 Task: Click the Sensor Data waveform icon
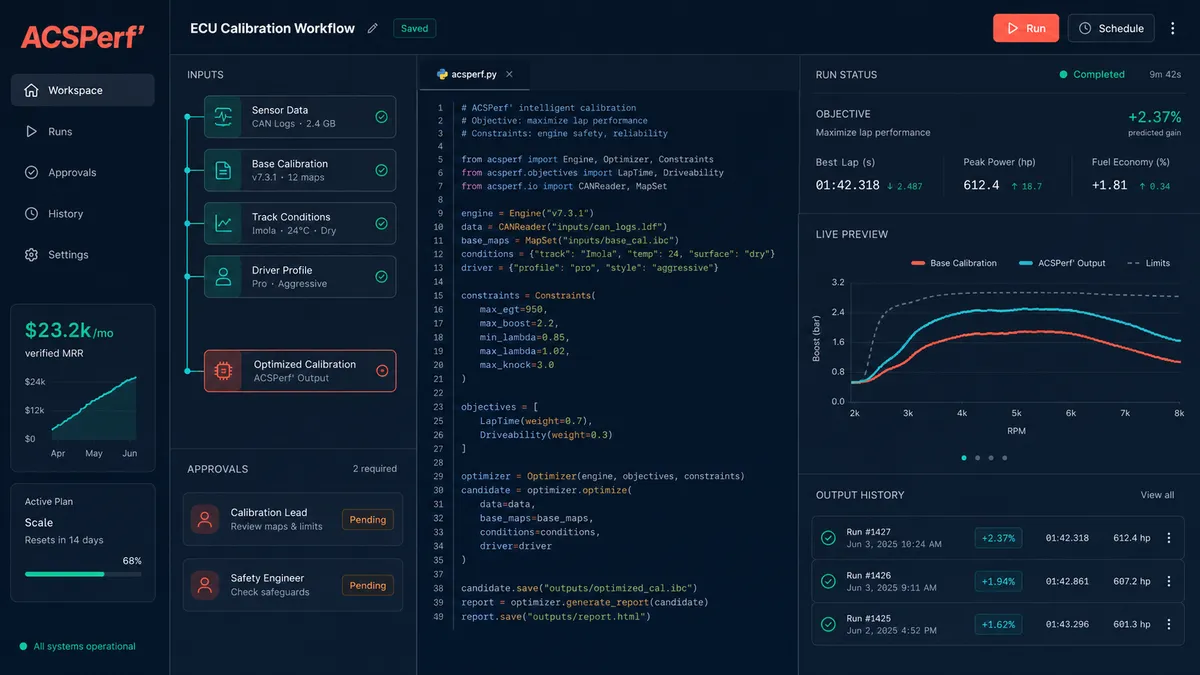coord(223,117)
